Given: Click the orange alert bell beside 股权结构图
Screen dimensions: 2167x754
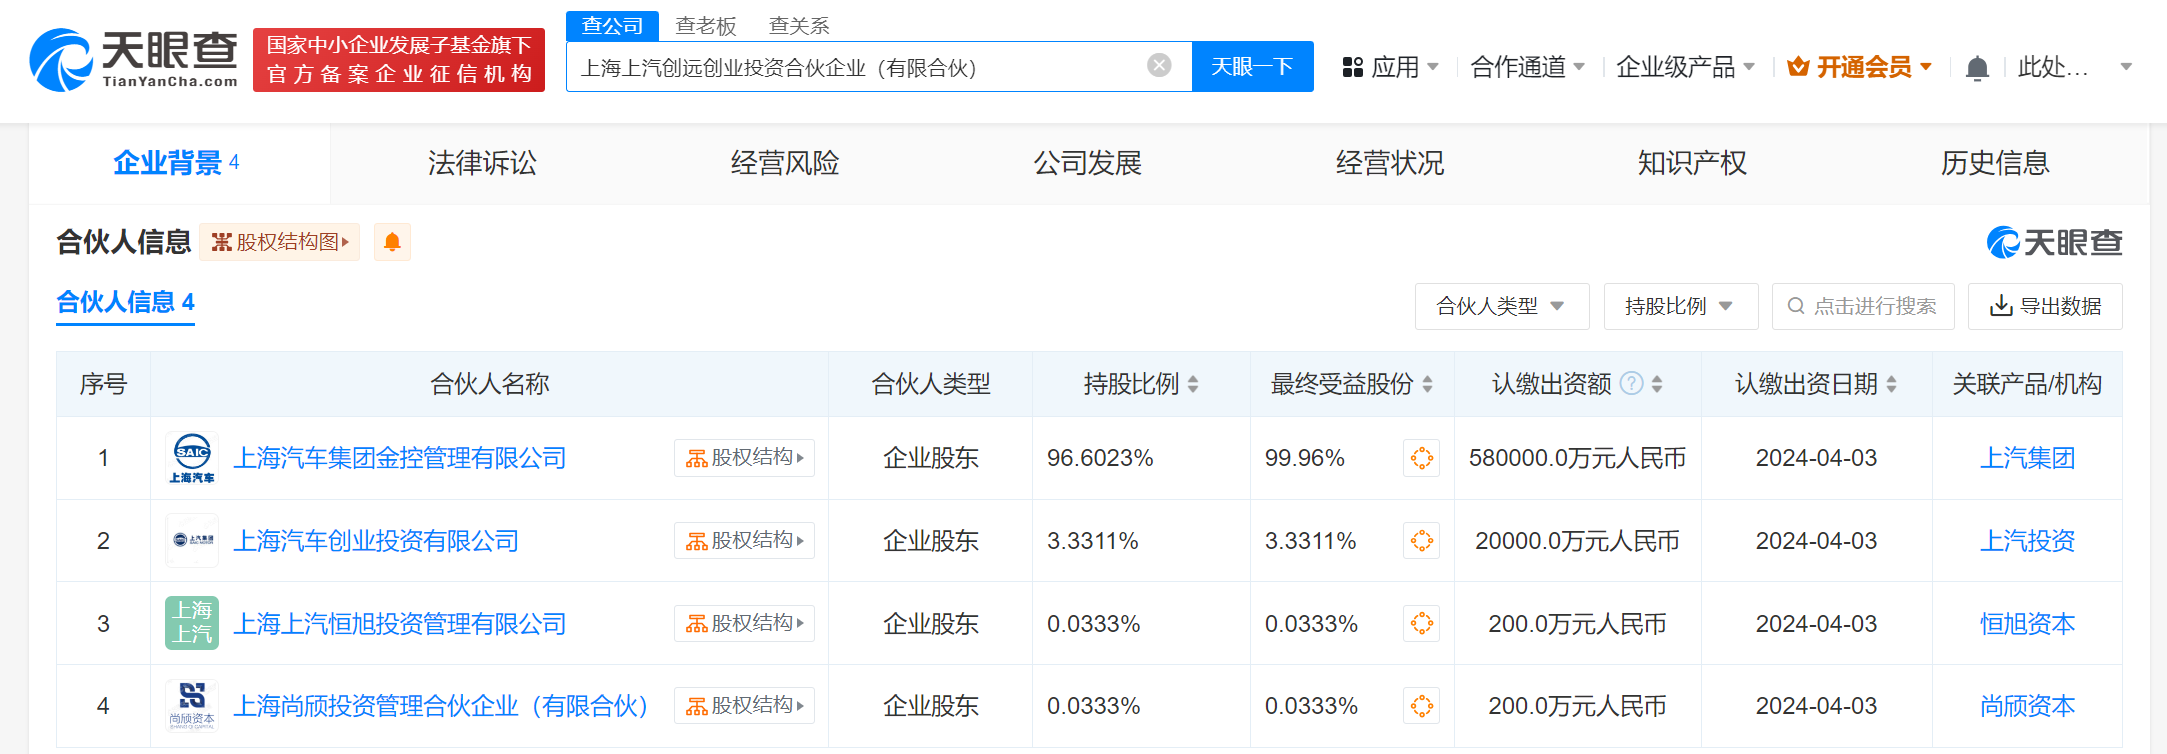Looking at the screenshot, I should pyautogui.click(x=392, y=242).
